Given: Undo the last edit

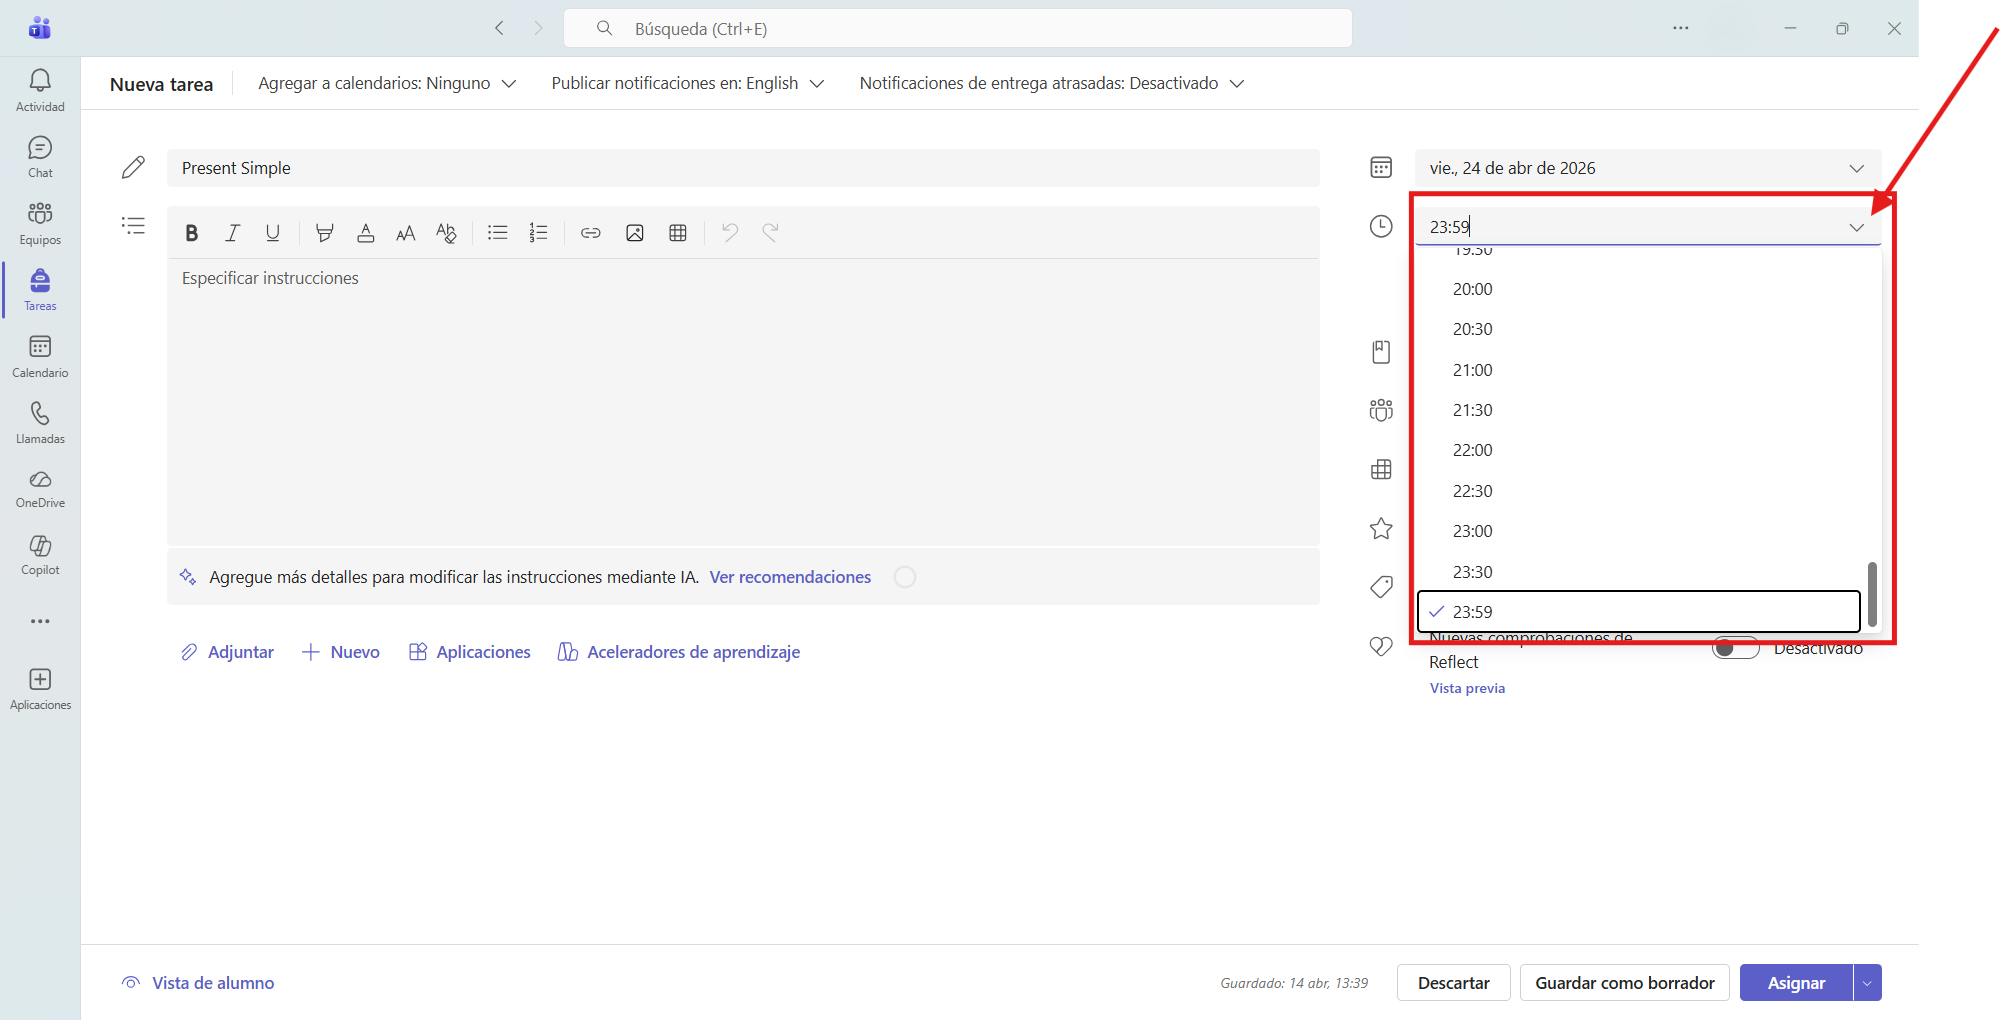Looking at the screenshot, I should (x=730, y=233).
